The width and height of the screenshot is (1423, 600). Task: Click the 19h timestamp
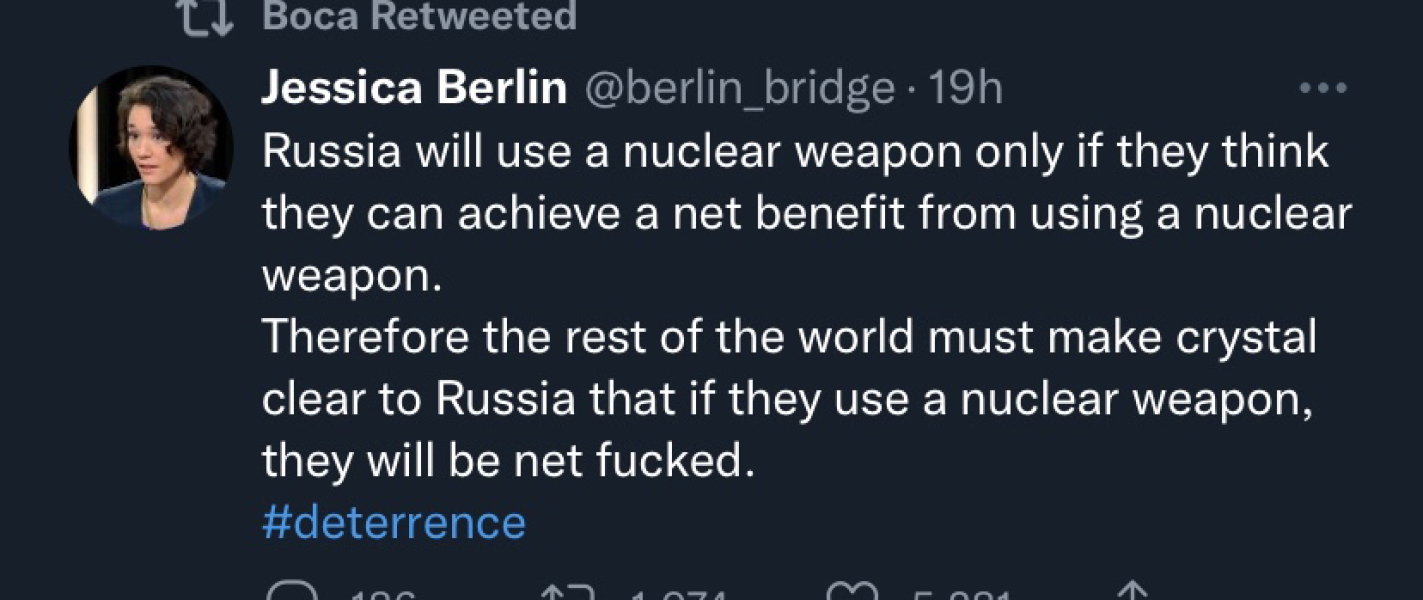coord(965,89)
